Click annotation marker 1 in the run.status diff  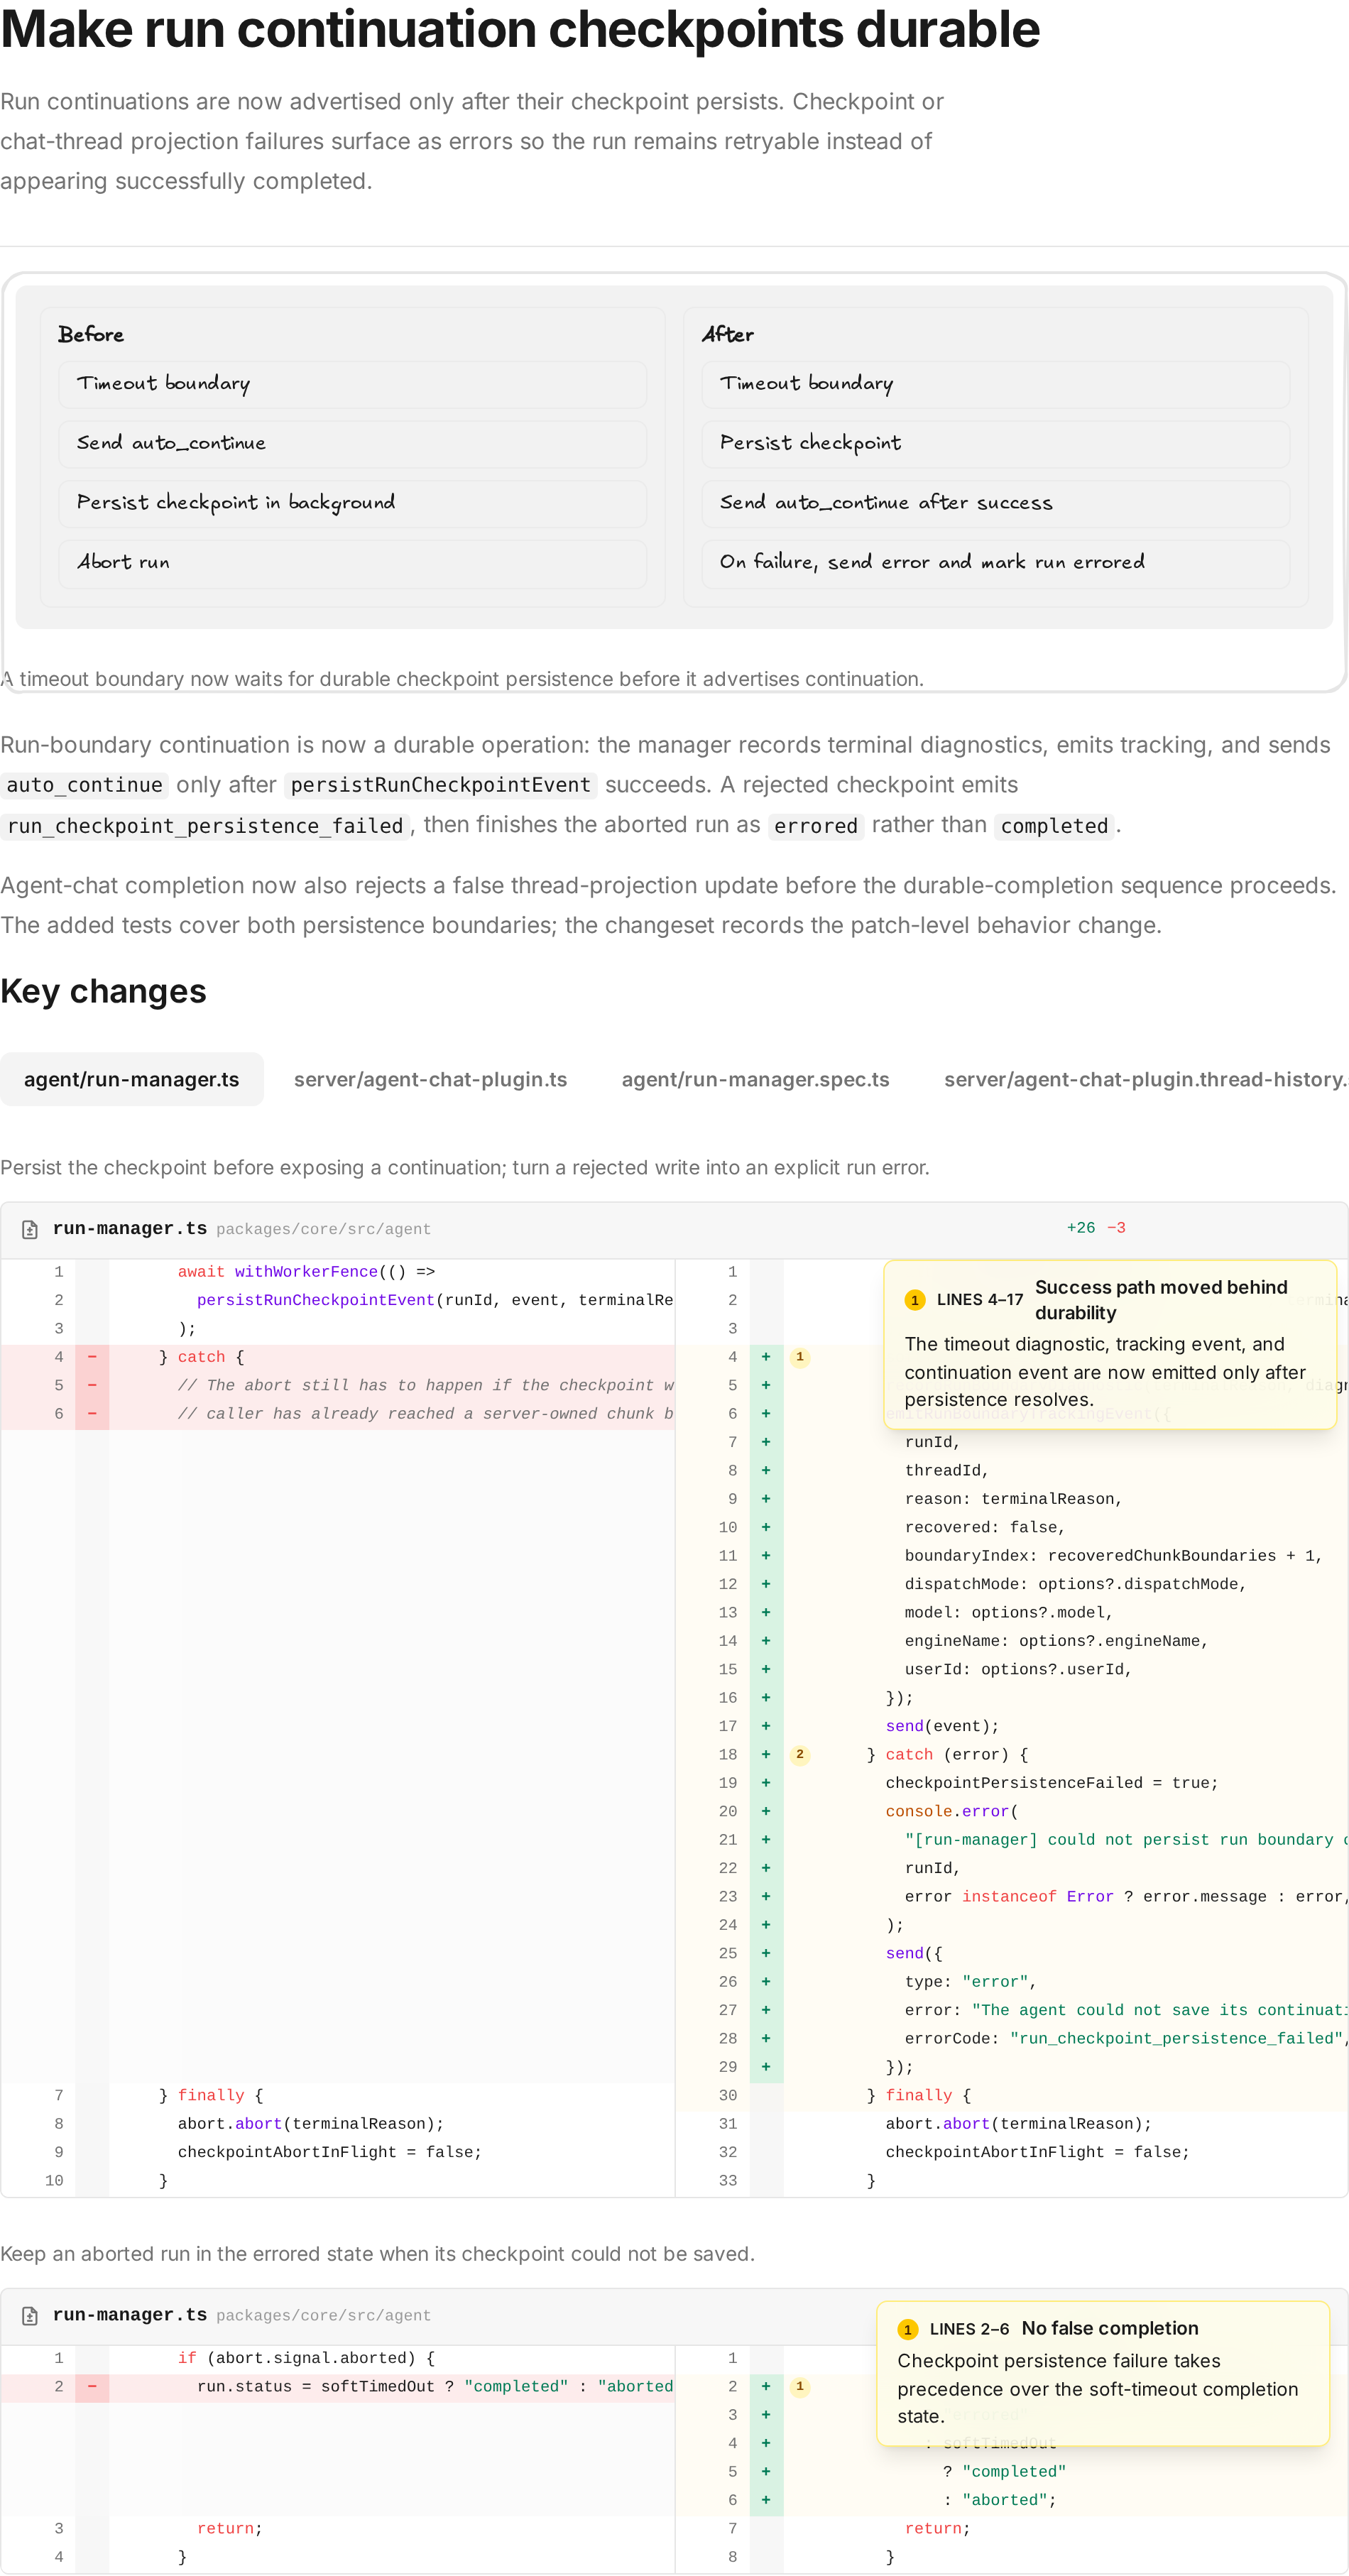(799, 2386)
